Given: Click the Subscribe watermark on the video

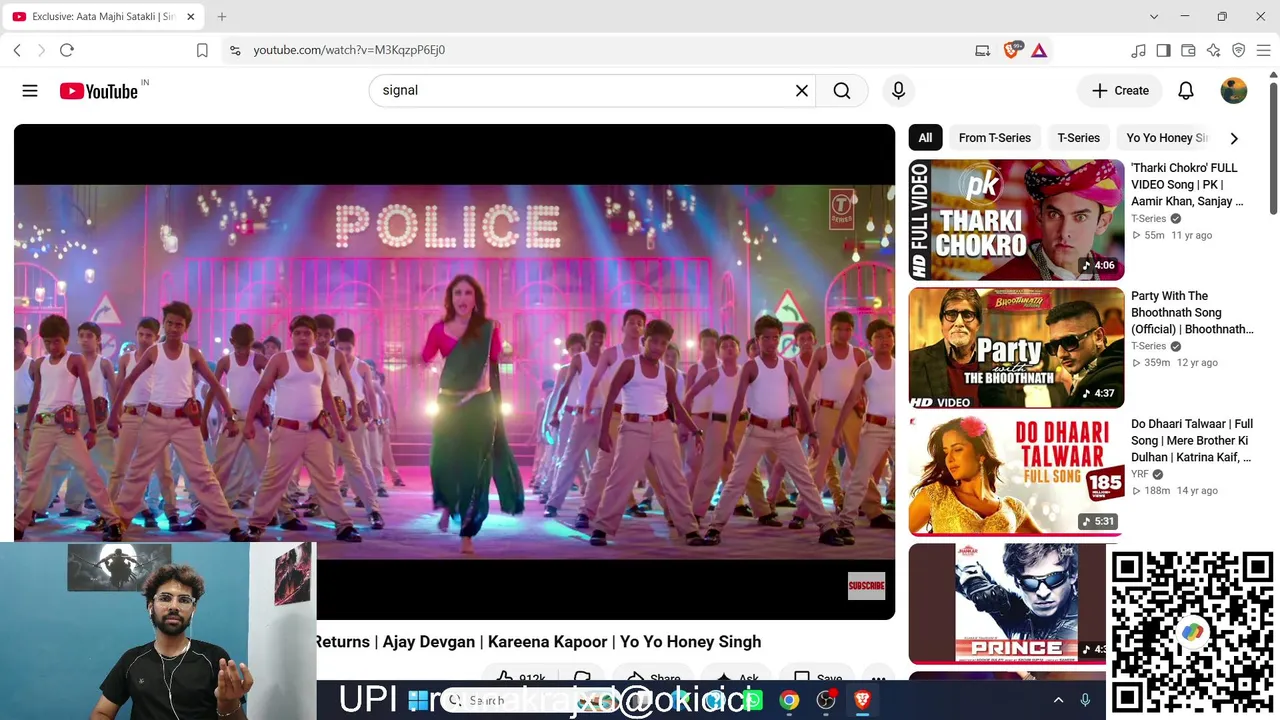Looking at the screenshot, I should [x=866, y=586].
